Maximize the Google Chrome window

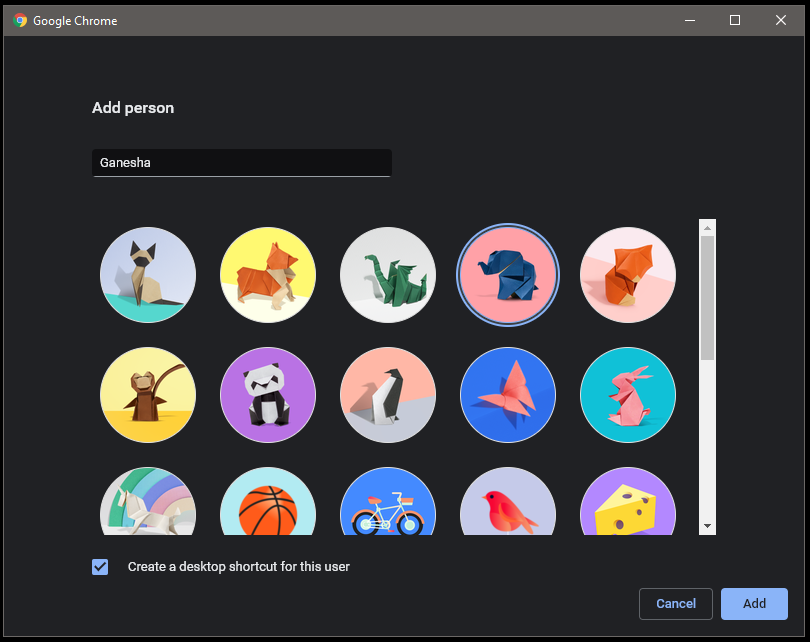pos(735,20)
